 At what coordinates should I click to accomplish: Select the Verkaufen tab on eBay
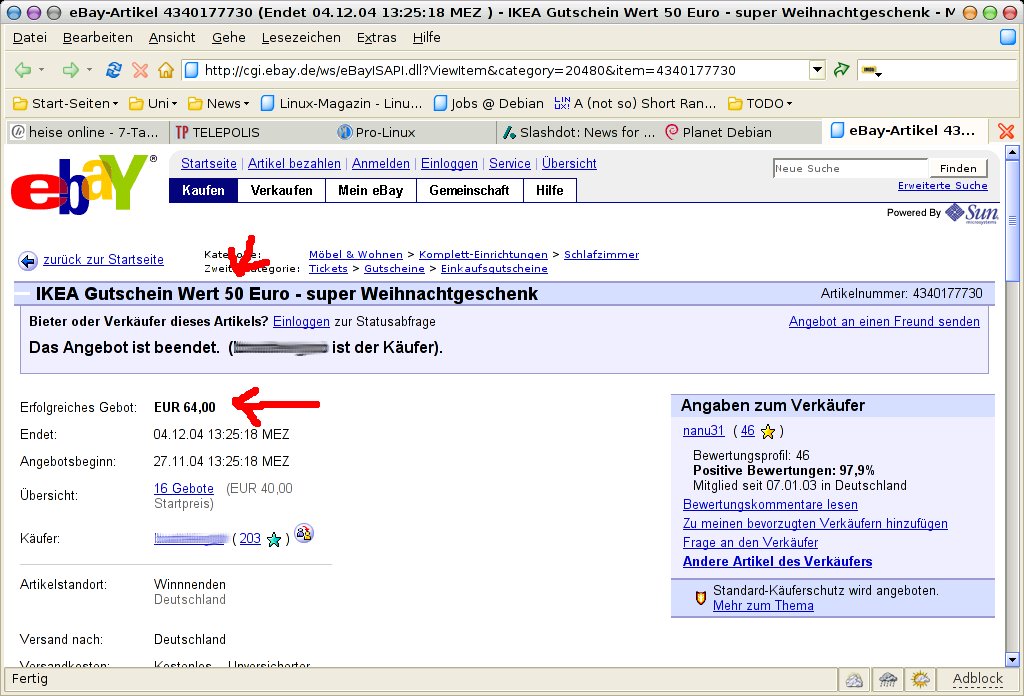[281, 191]
